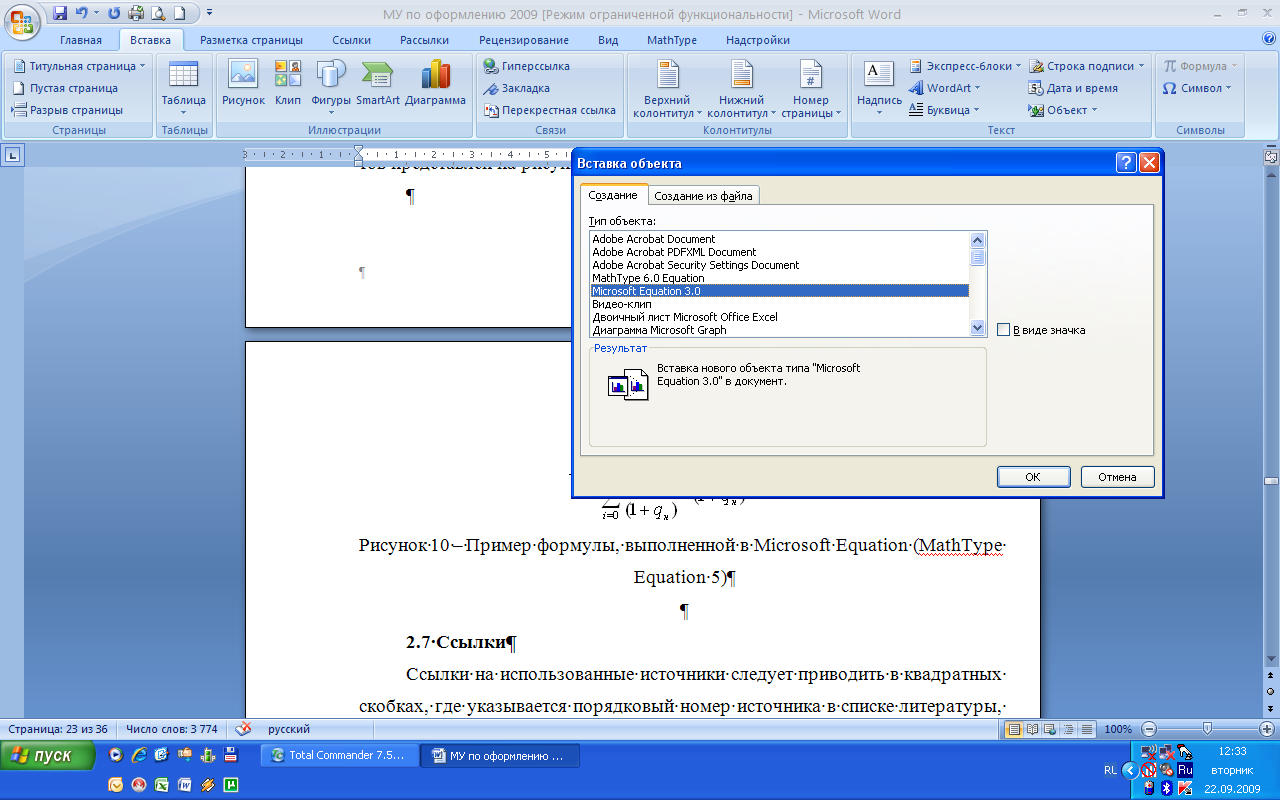Click zoom out minus button
The height and width of the screenshot is (800, 1280).
point(1149,729)
